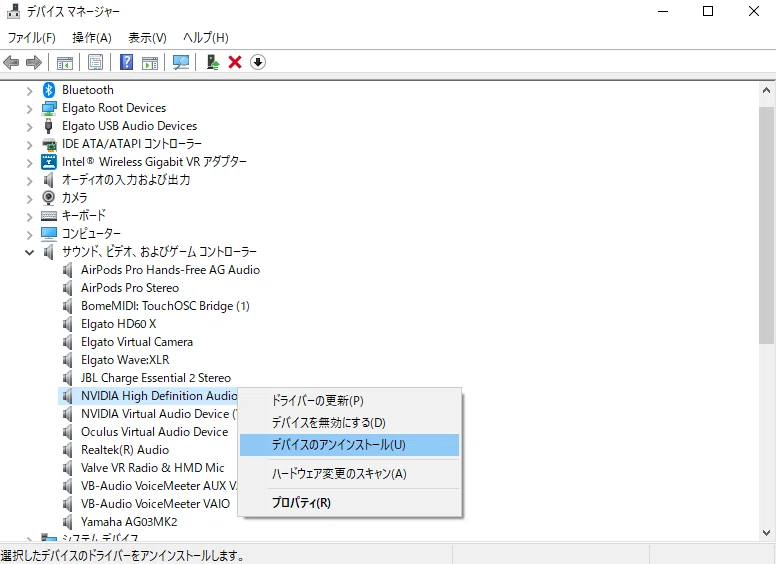Click the Device Manager title bar icon
Image resolution: width=776 pixels, height=564 pixels.
[13, 11]
